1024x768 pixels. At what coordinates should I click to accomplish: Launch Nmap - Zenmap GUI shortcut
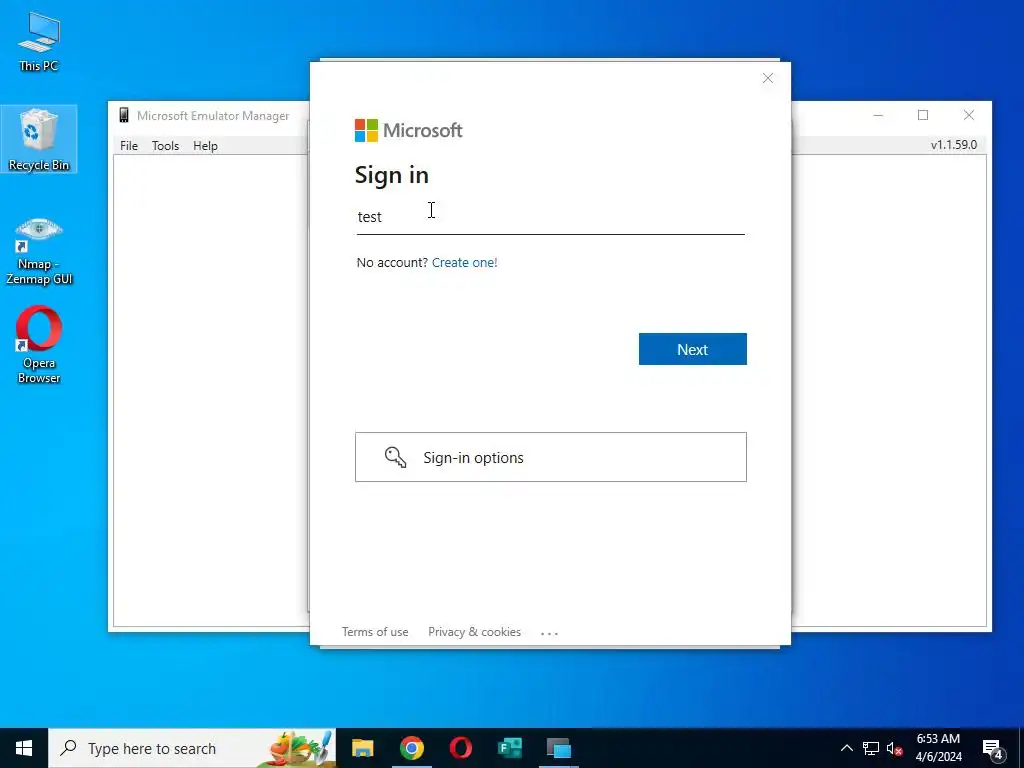point(39,251)
